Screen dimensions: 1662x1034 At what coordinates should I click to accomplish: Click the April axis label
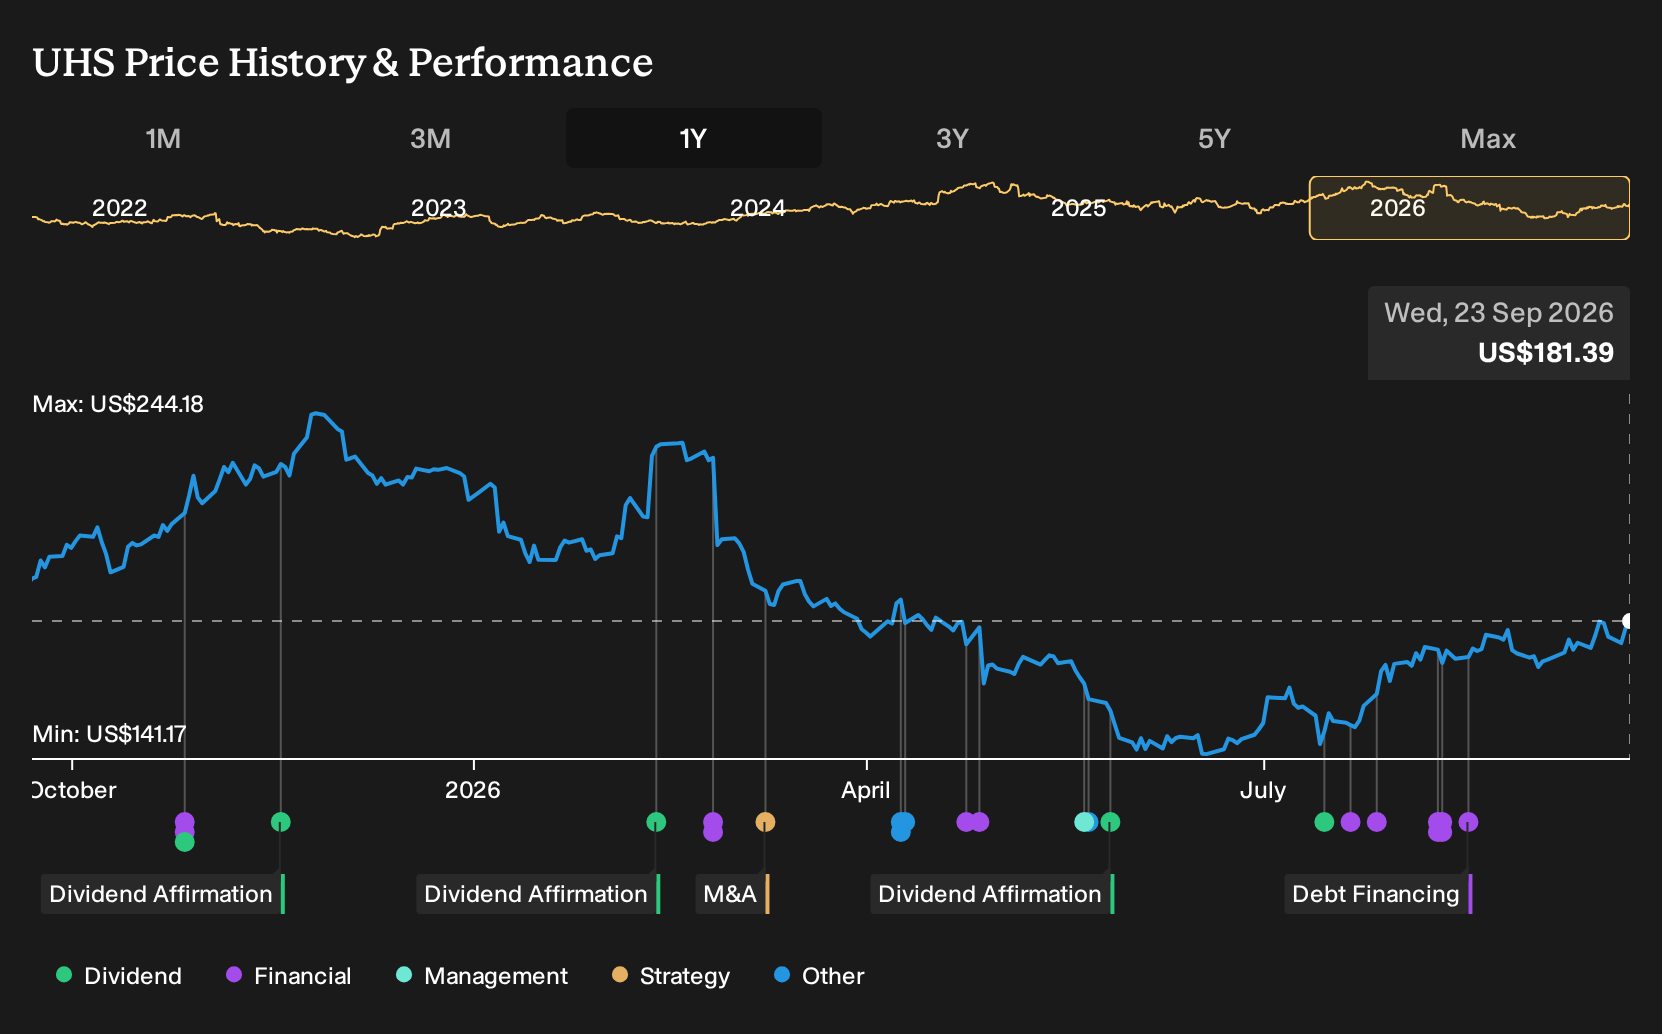[865, 790]
